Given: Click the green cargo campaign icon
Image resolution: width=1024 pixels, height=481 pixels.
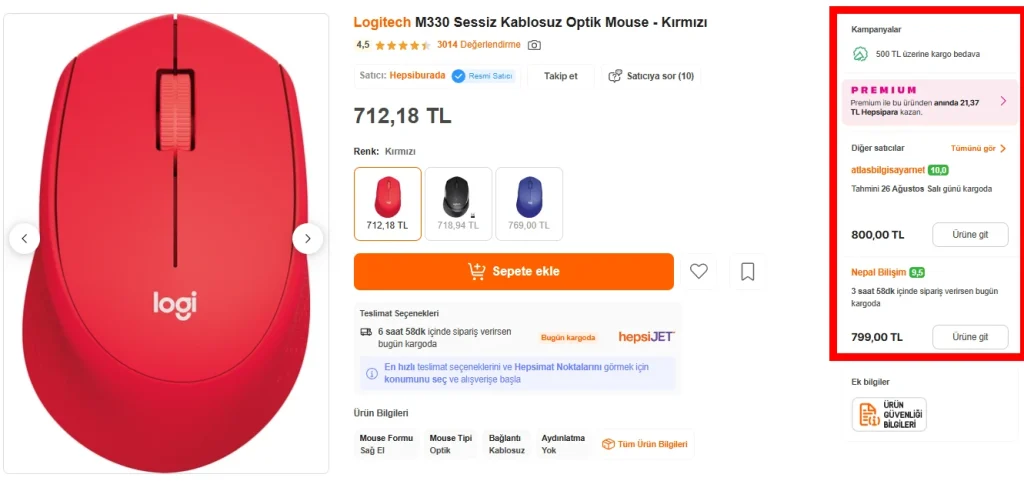Looking at the screenshot, I should click(x=859, y=54).
